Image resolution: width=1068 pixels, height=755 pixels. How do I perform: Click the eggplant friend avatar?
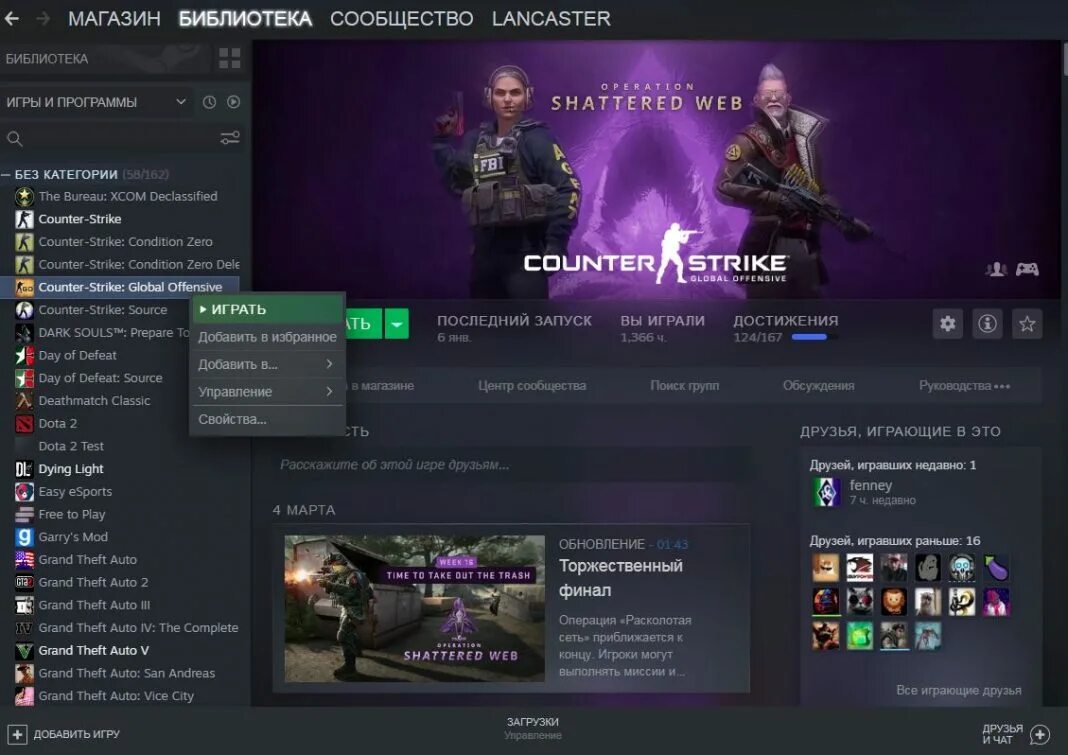click(x=996, y=568)
